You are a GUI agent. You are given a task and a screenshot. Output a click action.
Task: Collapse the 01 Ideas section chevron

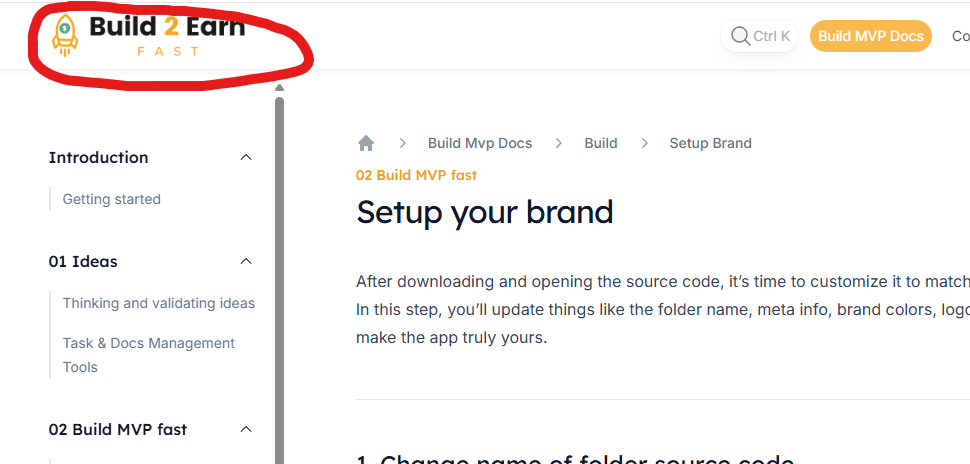pyautogui.click(x=246, y=262)
